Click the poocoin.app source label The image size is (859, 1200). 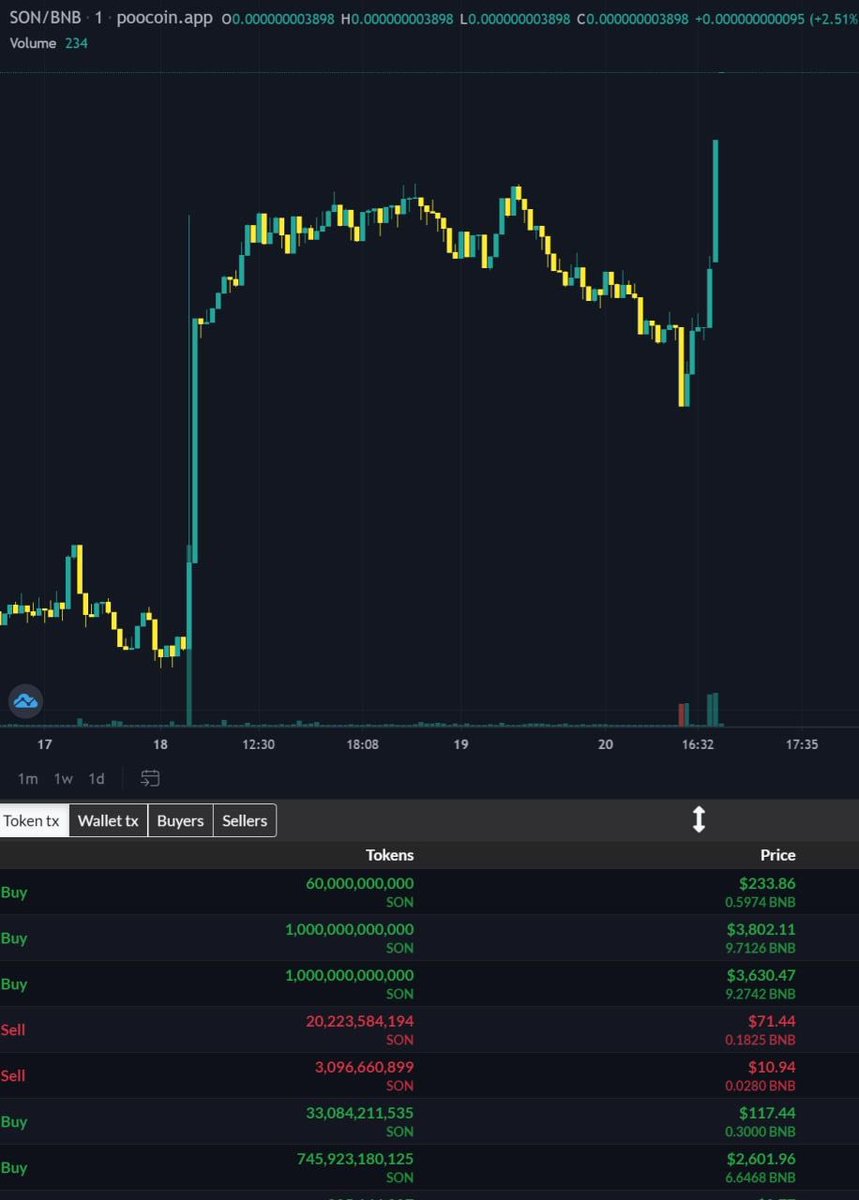[165, 18]
